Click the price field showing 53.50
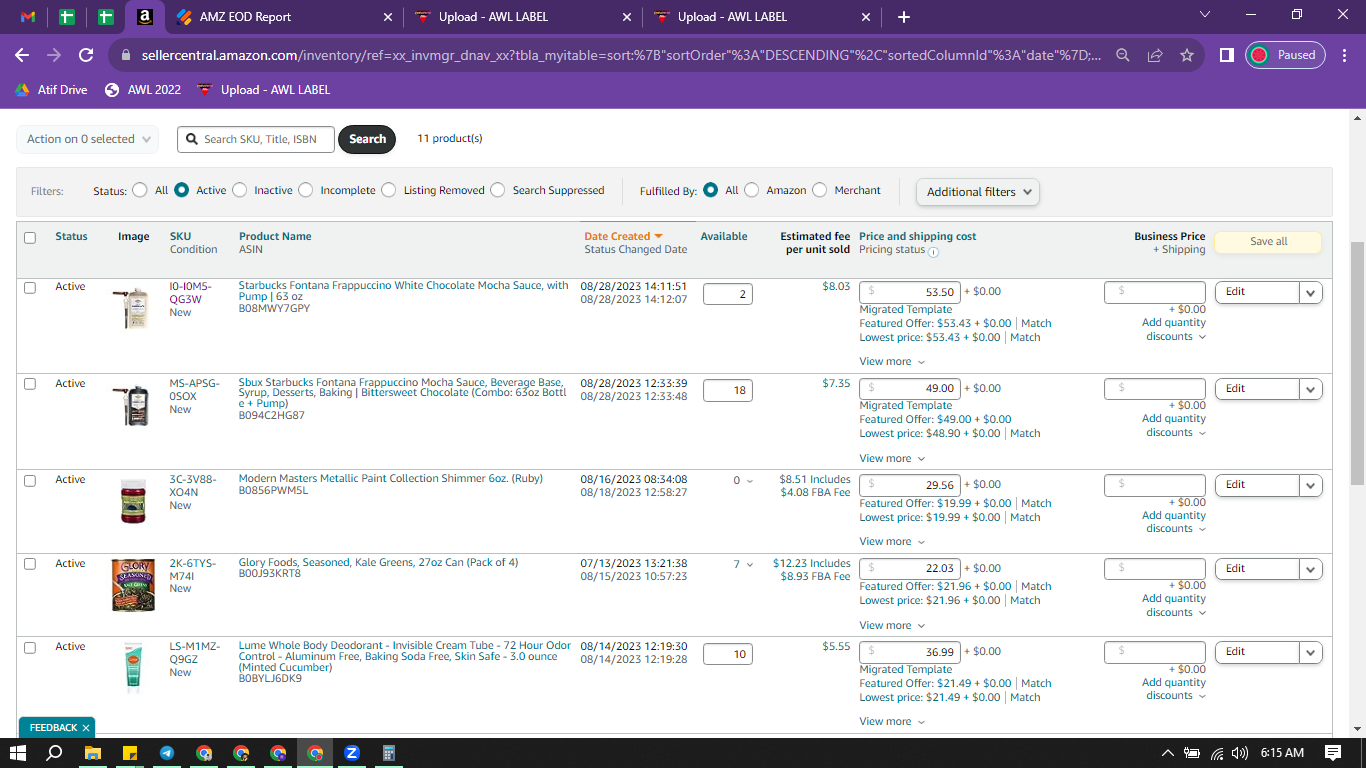Viewport: 1366px width, 768px height. point(911,292)
